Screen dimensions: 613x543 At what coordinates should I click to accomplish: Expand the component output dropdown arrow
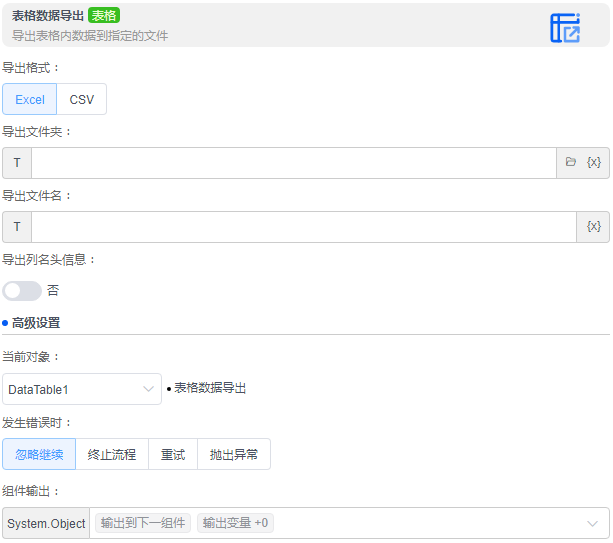tap(592, 523)
